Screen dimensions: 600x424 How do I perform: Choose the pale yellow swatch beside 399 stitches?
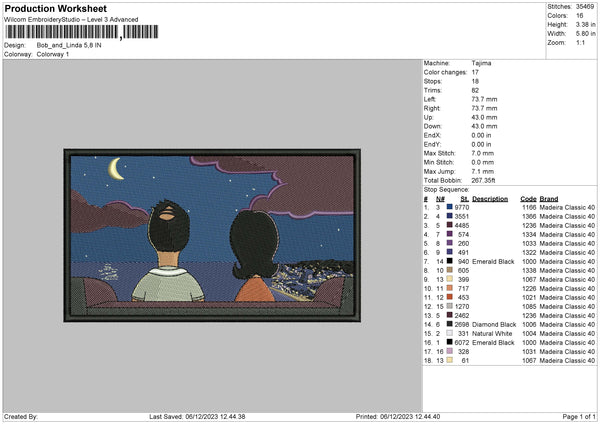[x=449, y=279]
